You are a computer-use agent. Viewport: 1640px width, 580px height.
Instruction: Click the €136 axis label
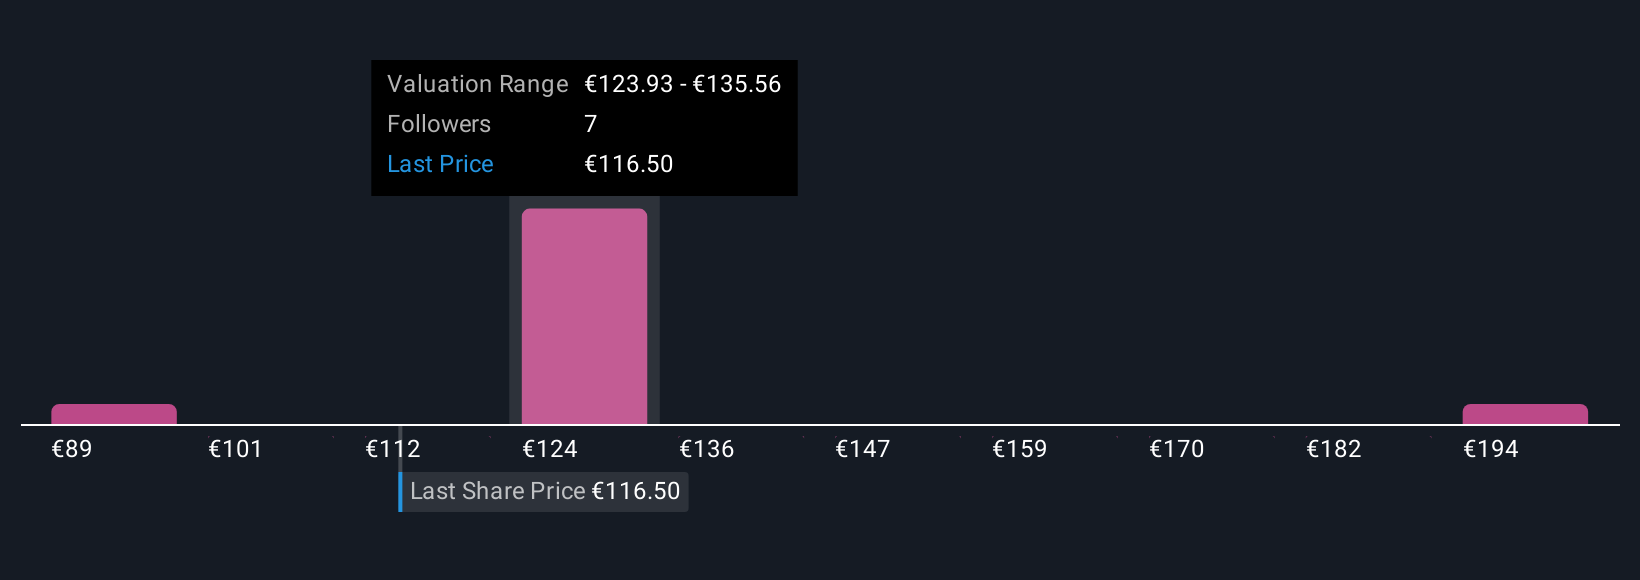click(x=707, y=450)
